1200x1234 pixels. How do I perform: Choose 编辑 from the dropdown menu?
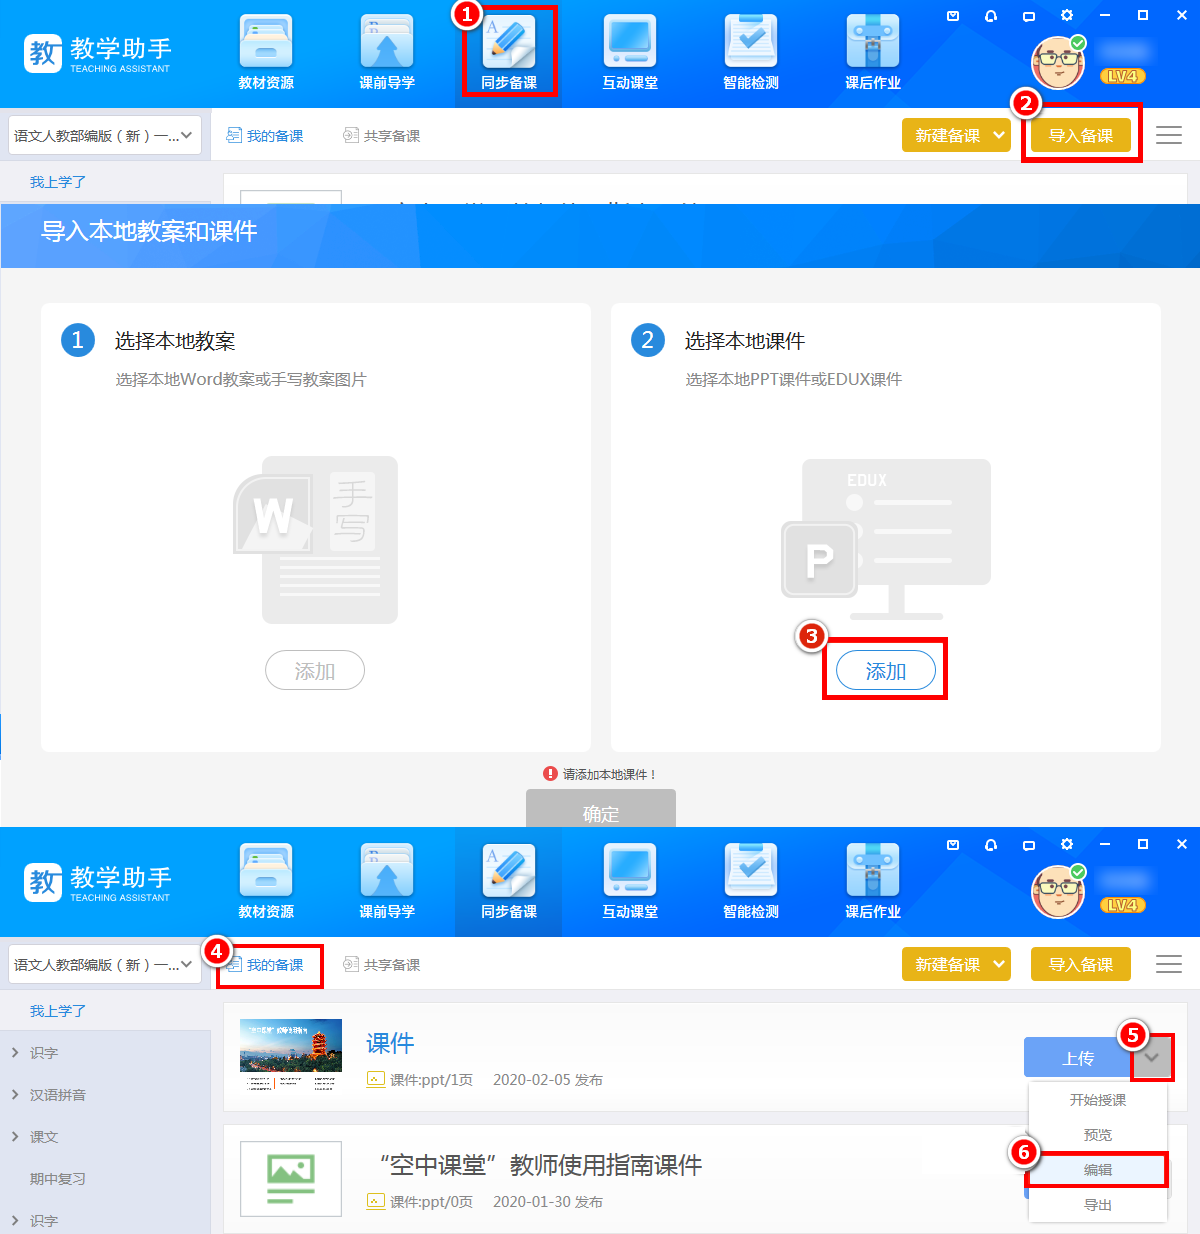coord(1097,1170)
